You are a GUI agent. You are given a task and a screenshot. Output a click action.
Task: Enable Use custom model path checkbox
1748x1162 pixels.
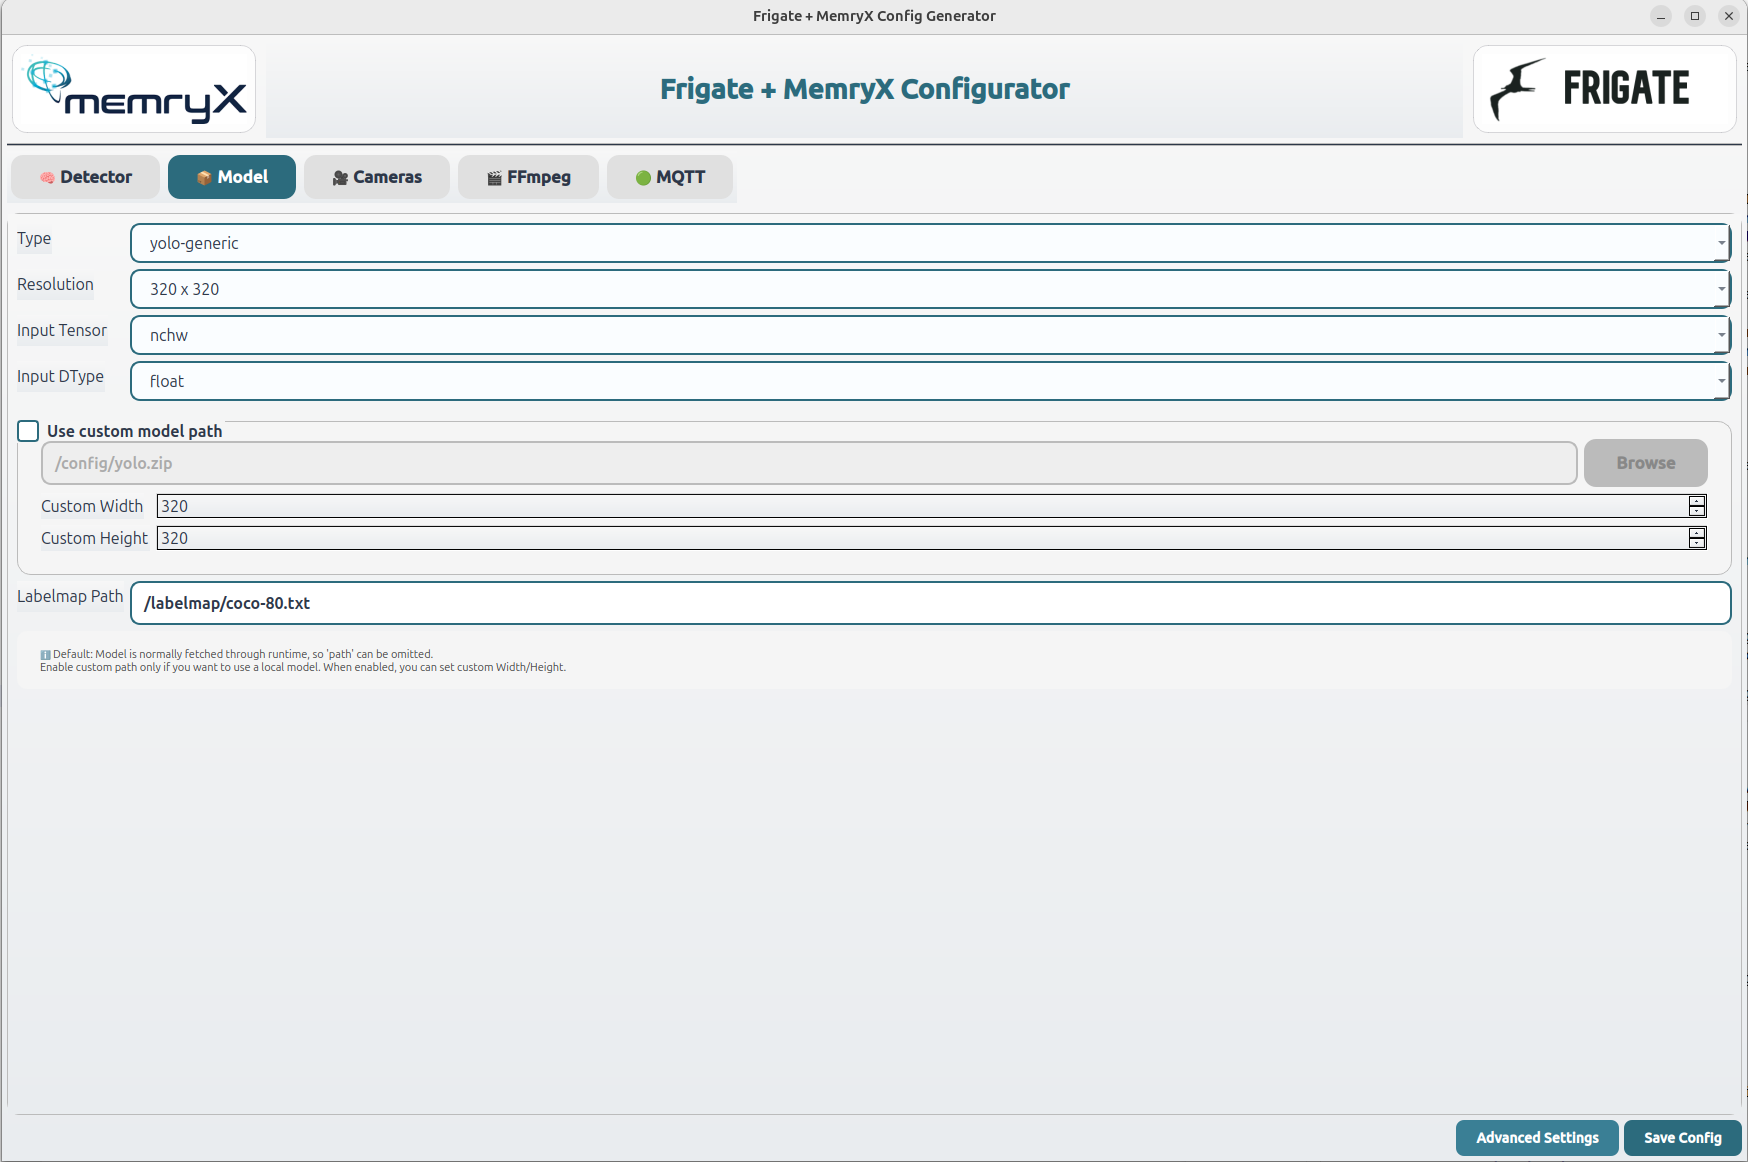[x=28, y=431]
